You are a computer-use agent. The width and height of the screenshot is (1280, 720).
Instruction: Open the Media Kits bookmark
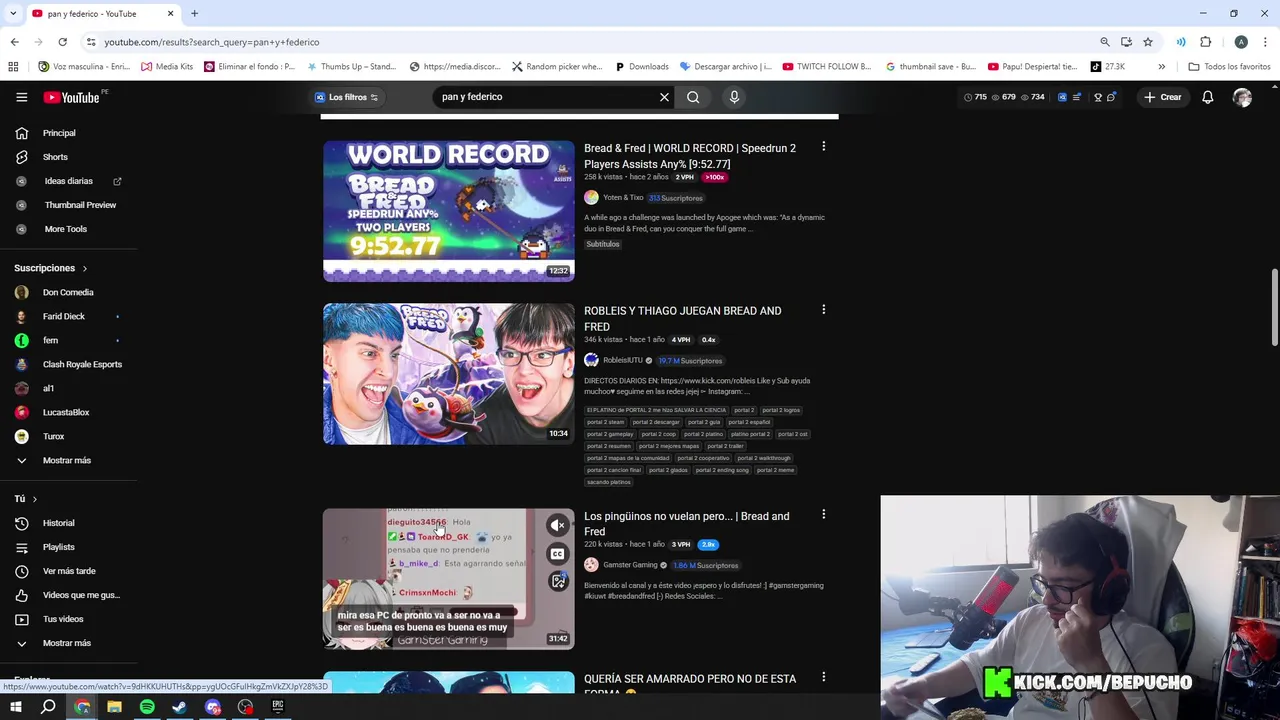click(167, 67)
